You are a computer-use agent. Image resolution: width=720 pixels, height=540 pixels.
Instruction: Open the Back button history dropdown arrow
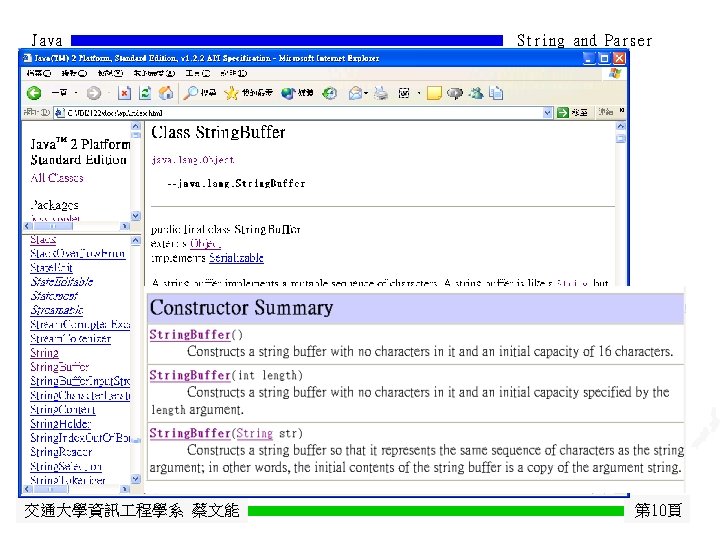point(76,93)
